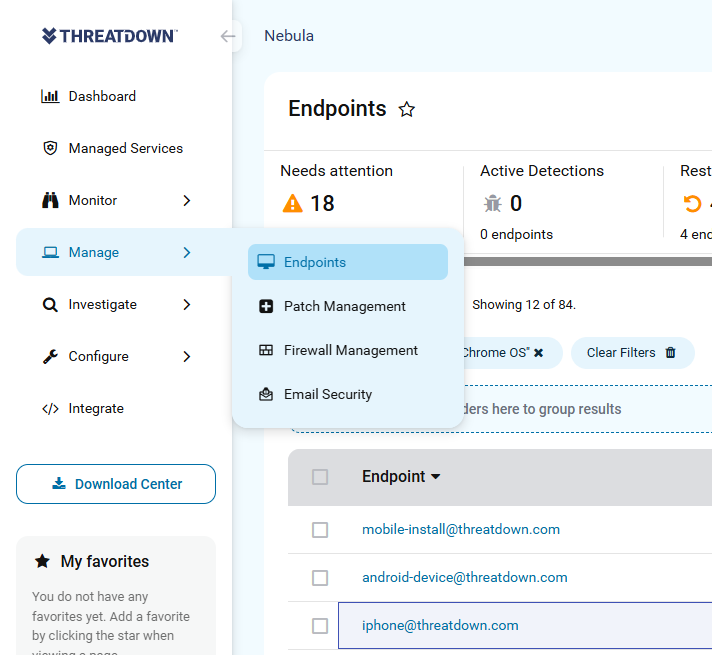Click the Active Detections bug icon
This screenshot has width=712, height=655.
493,203
